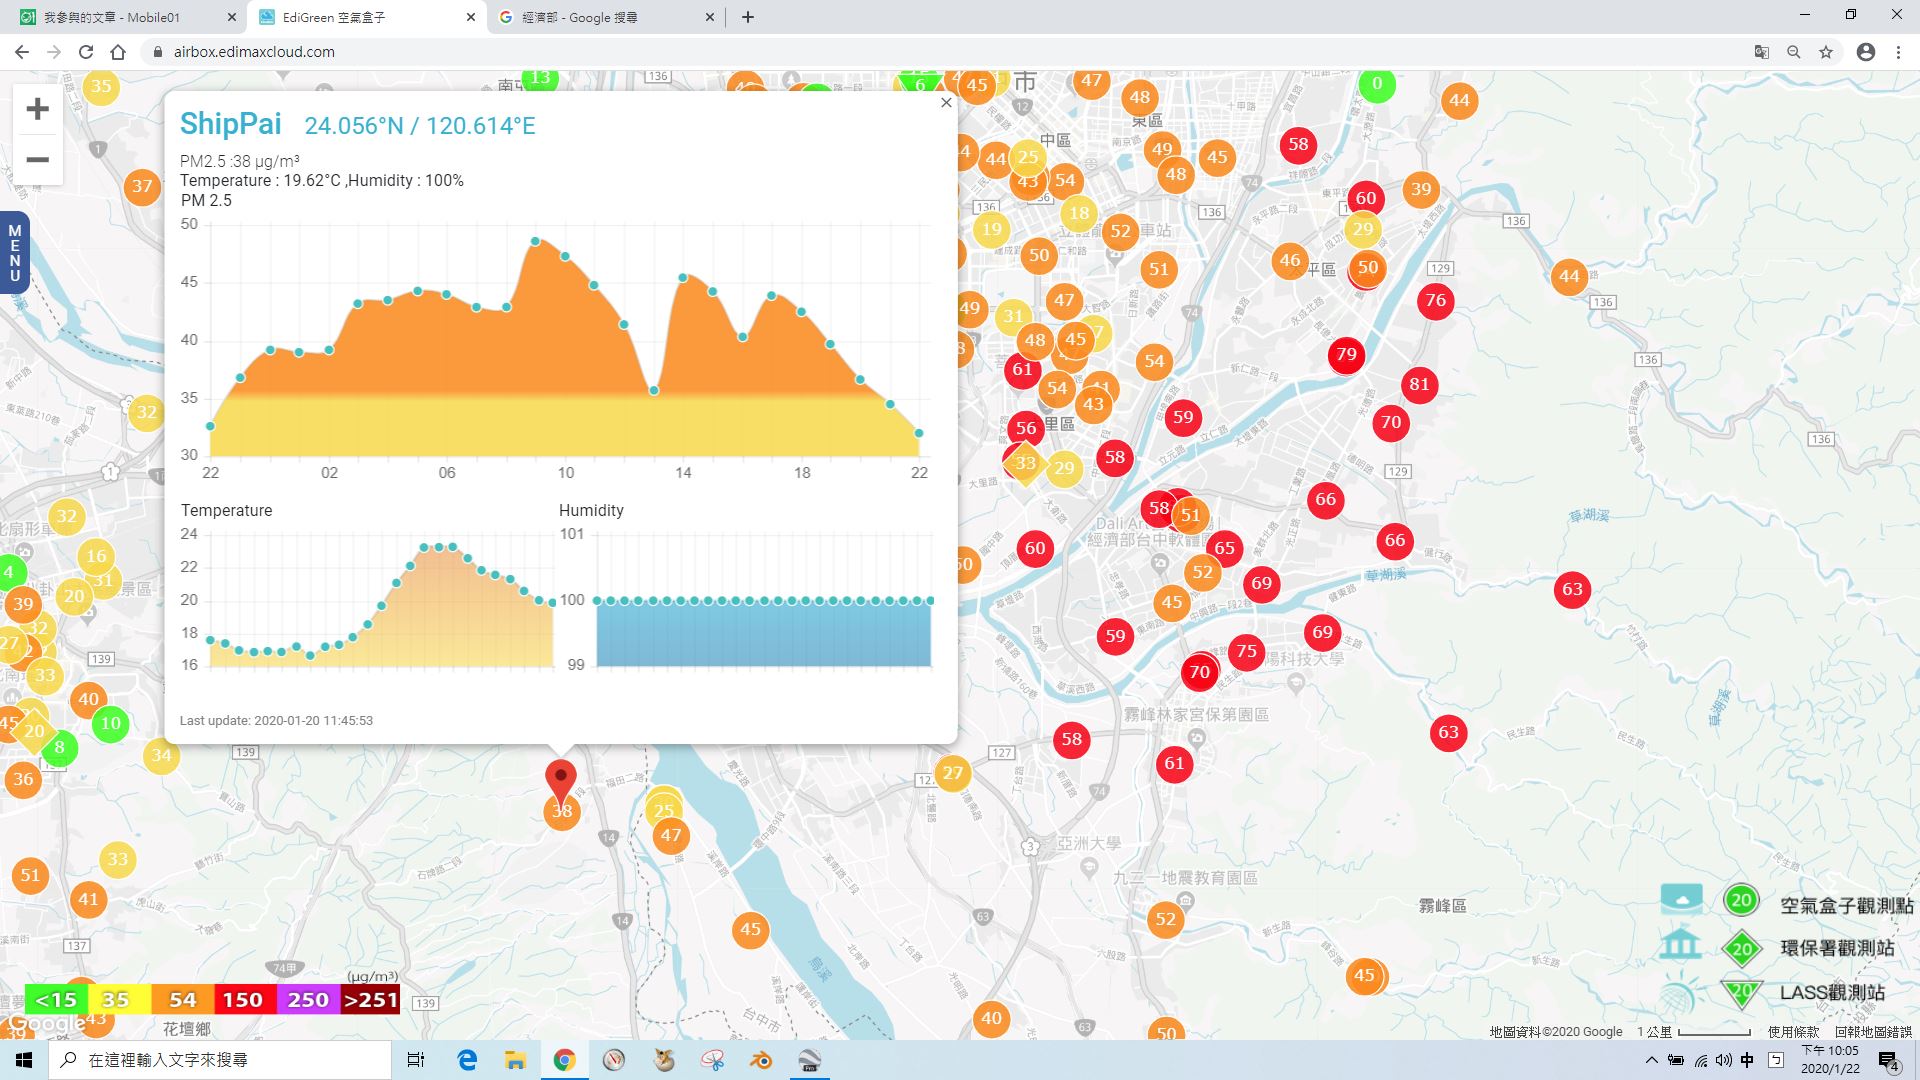Open the blue MENU side tab
The image size is (1920, 1080).
coord(14,253)
